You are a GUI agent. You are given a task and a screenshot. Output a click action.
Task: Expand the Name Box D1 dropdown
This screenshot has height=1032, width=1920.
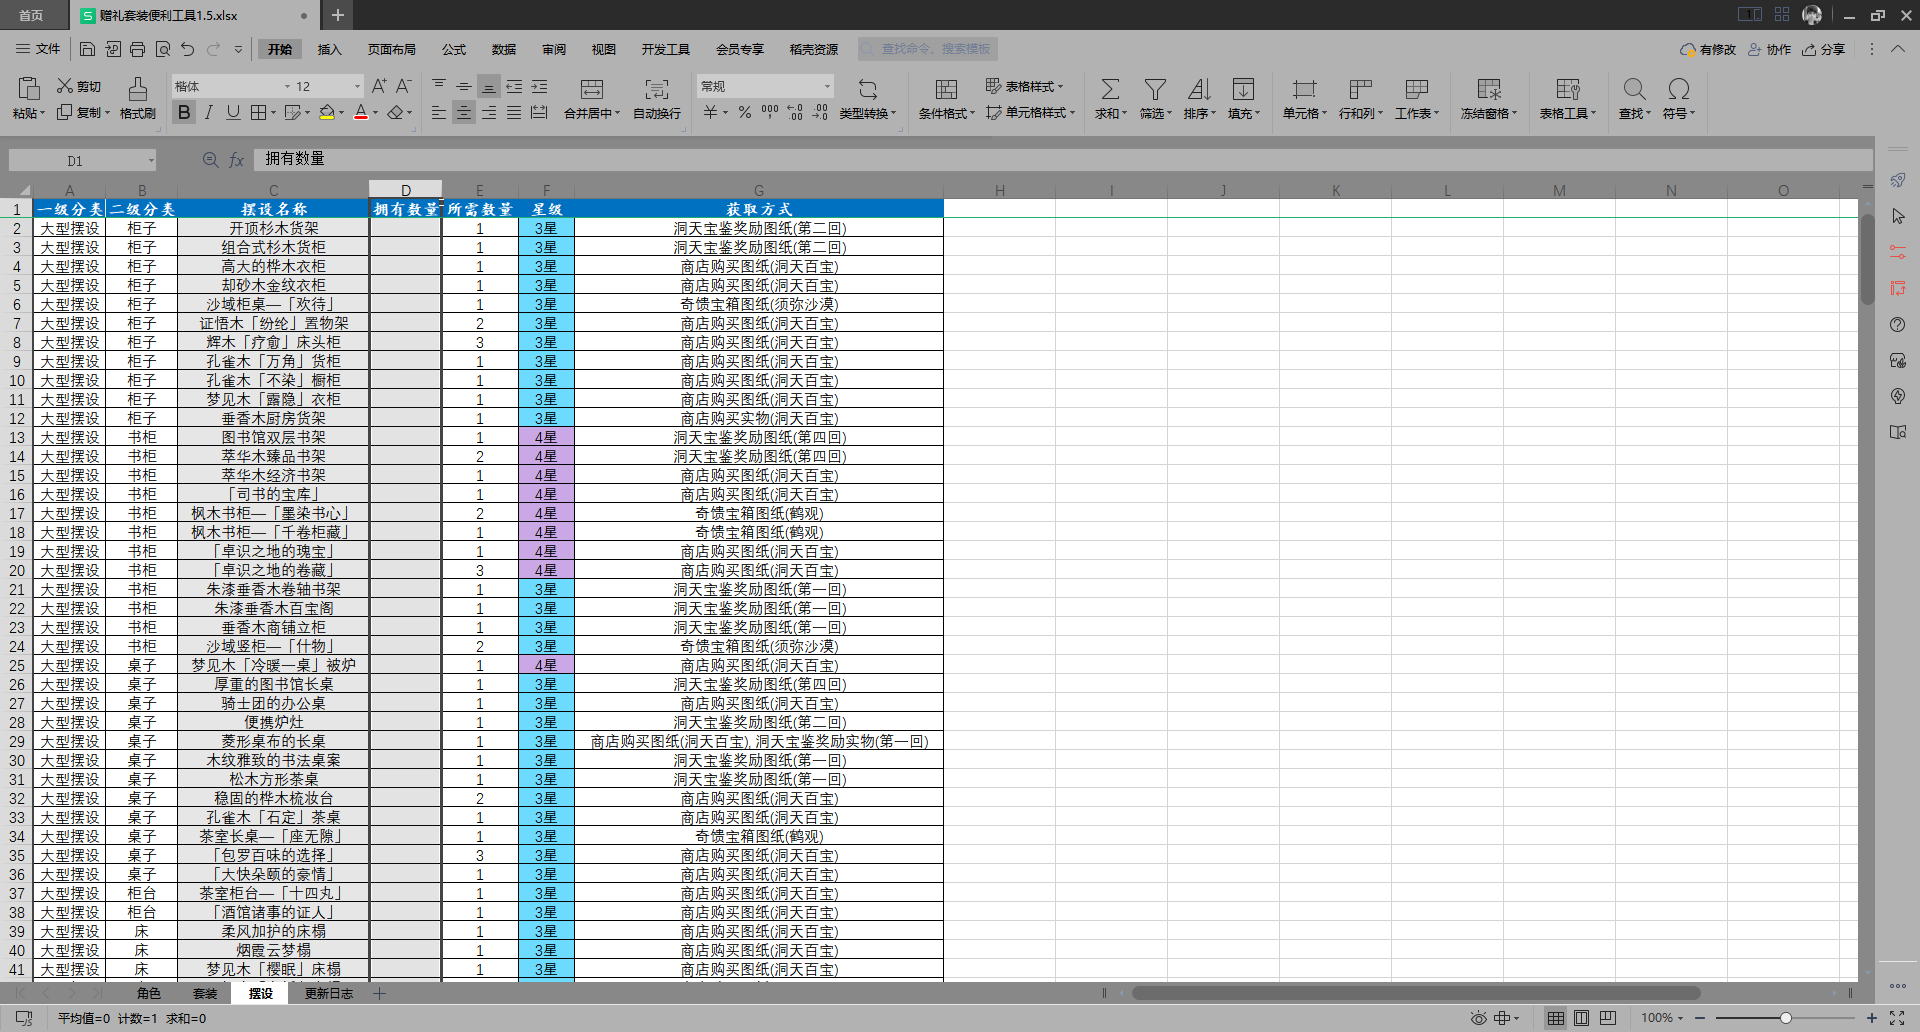click(x=151, y=160)
